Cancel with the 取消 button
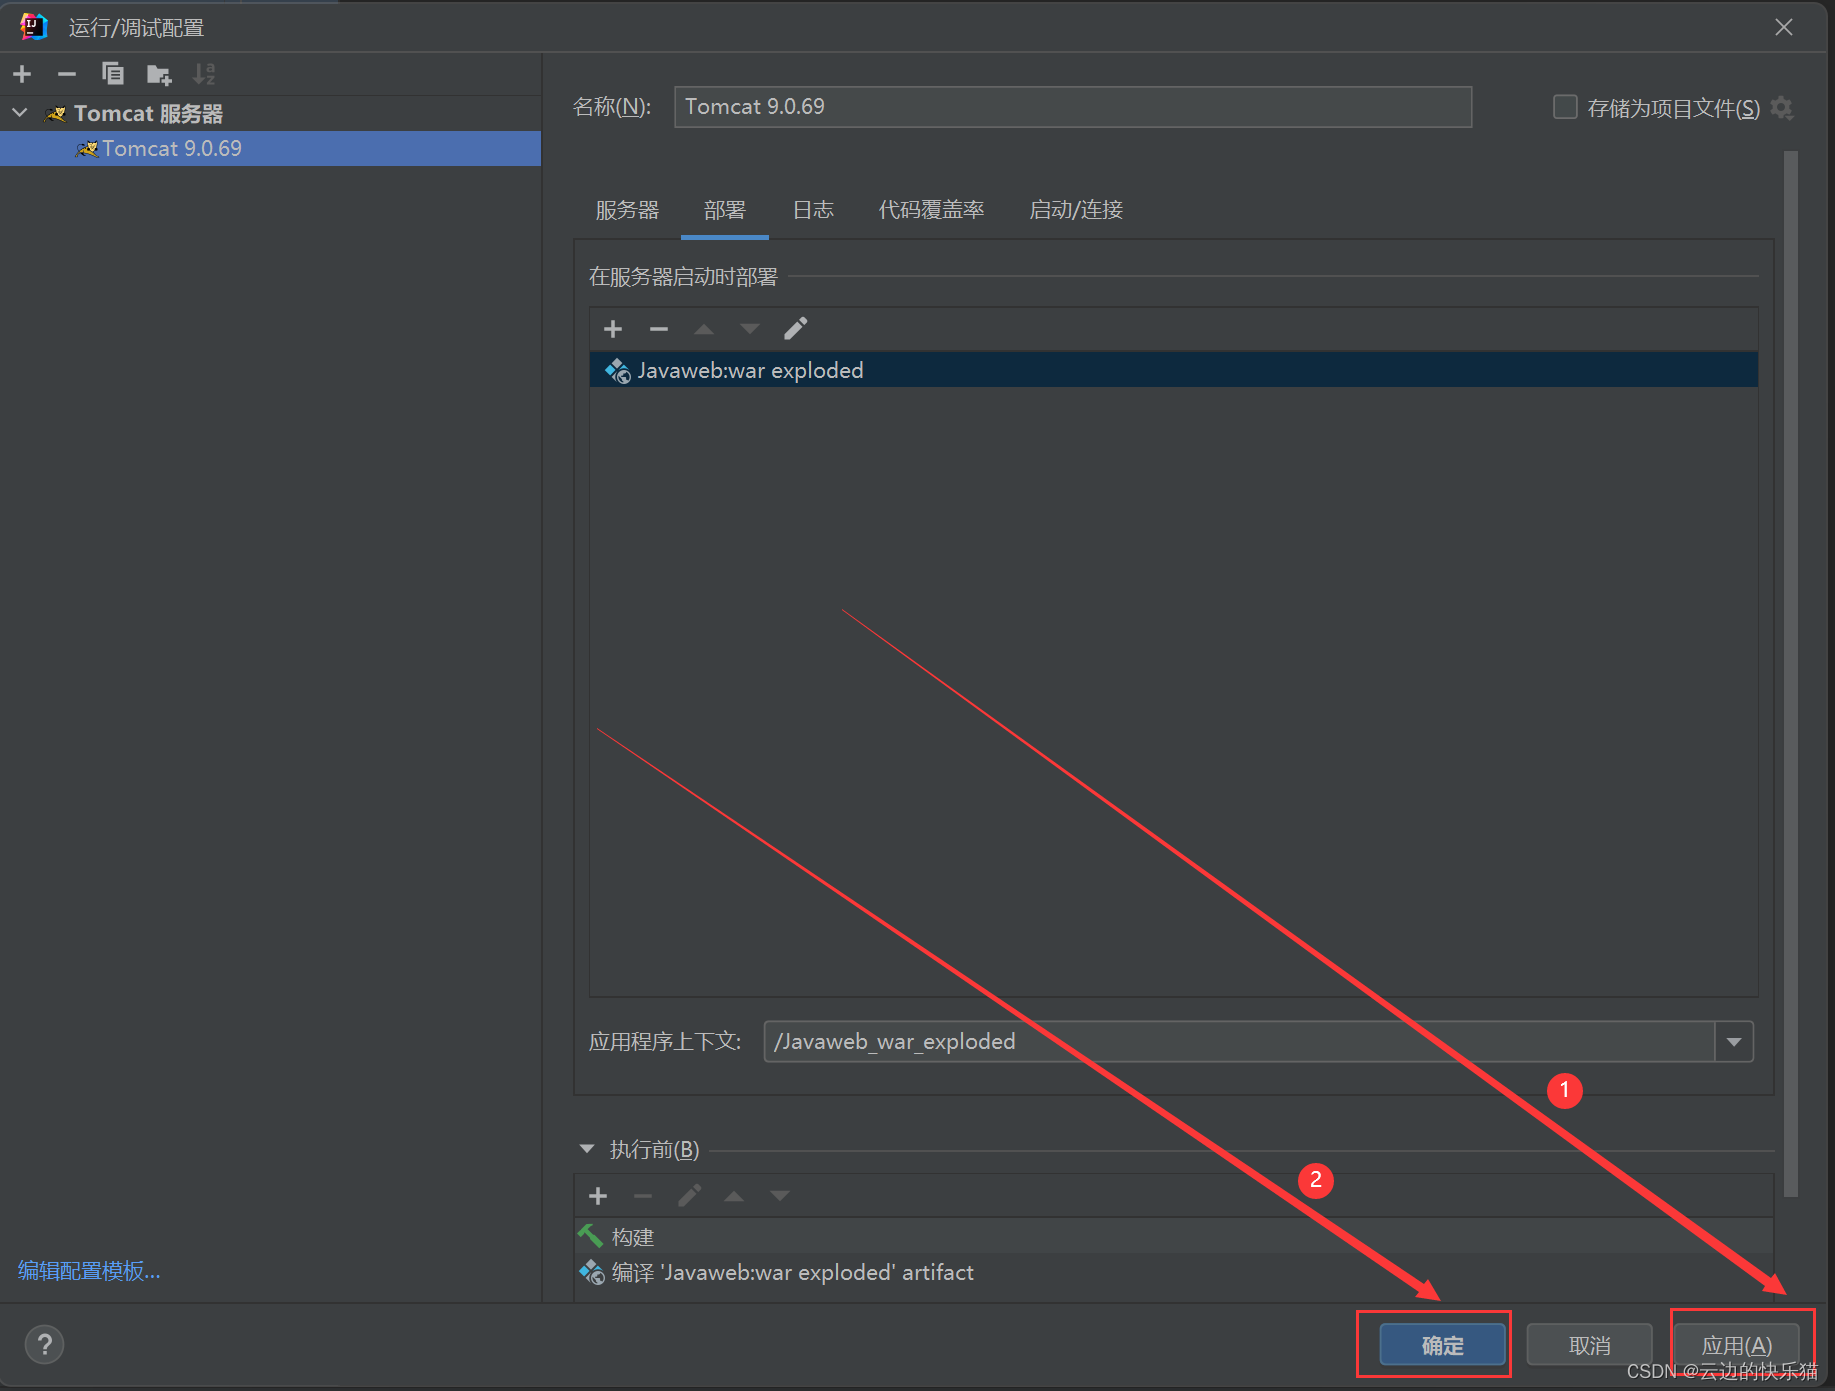The height and width of the screenshot is (1391, 1835). pyautogui.click(x=1589, y=1345)
